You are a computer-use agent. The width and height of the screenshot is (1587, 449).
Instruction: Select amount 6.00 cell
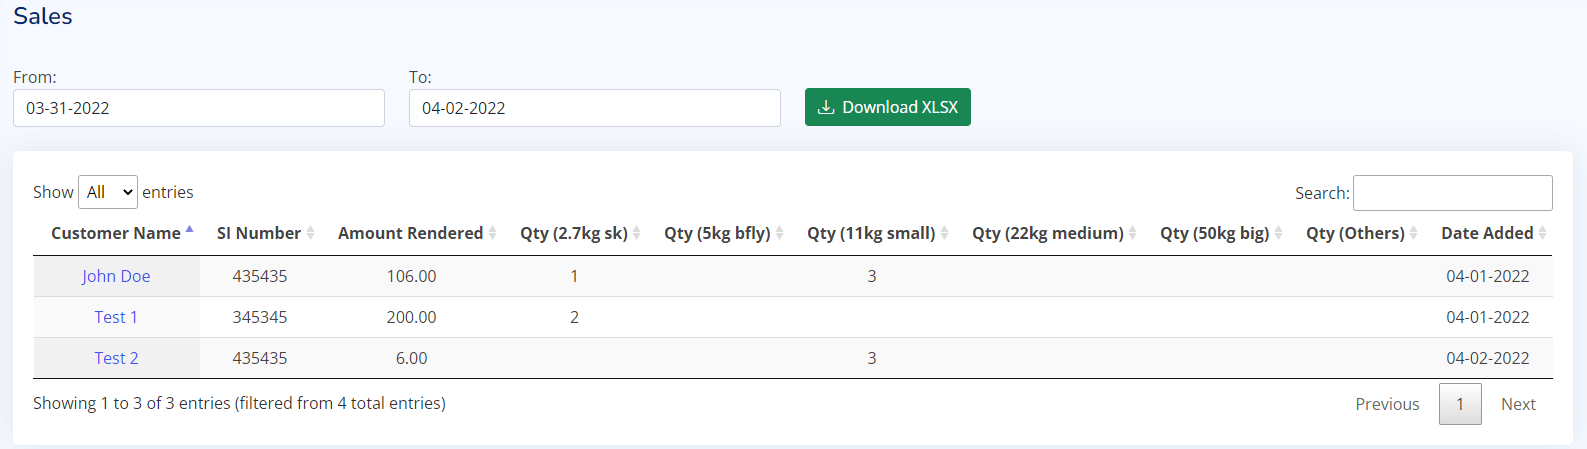411,358
